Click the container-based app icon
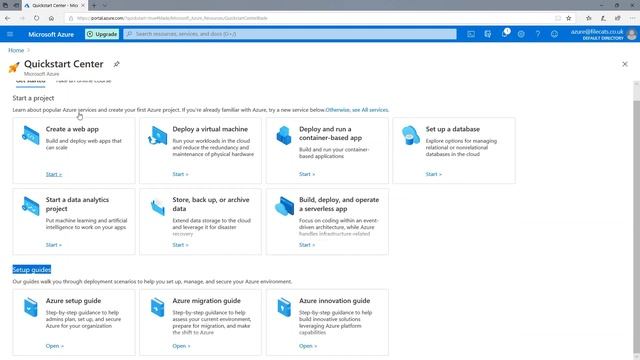Image resolution: width=640 pixels, height=360 pixels. click(284, 135)
